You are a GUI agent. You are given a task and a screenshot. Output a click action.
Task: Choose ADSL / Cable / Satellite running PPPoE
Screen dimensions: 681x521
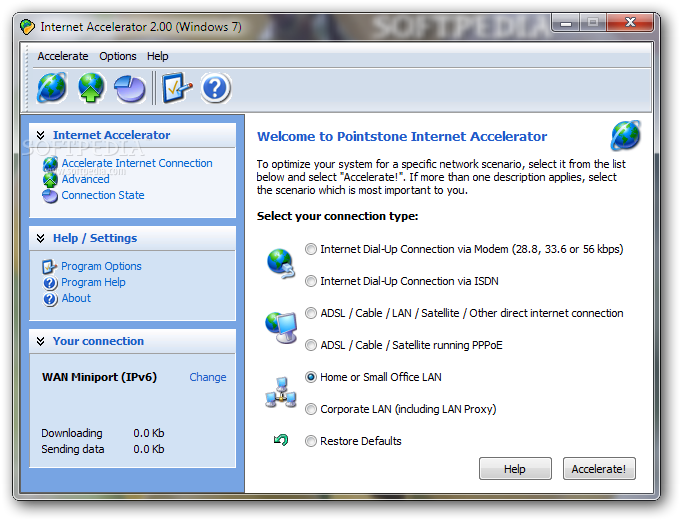[311, 345]
